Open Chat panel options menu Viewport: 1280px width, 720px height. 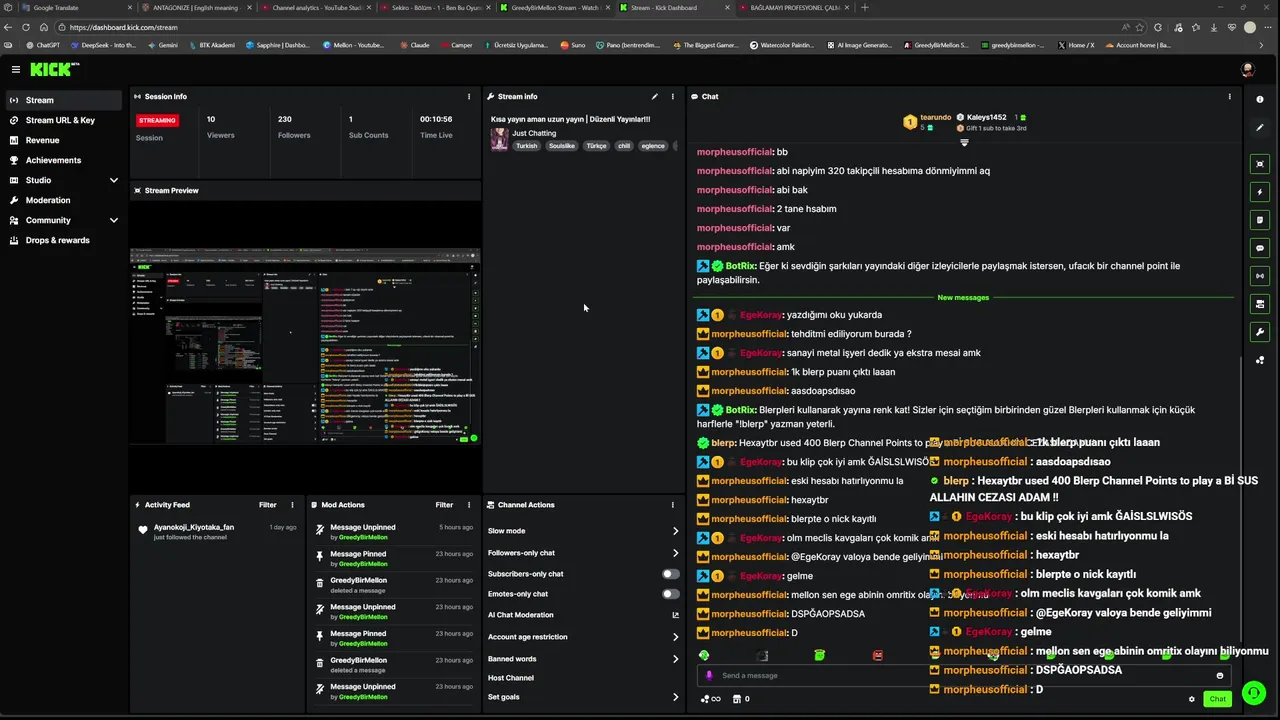(1230, 97)
